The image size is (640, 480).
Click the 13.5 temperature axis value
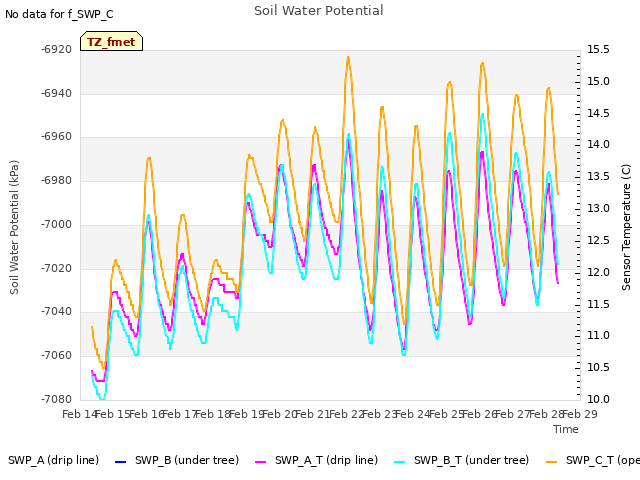click(598, 176)
